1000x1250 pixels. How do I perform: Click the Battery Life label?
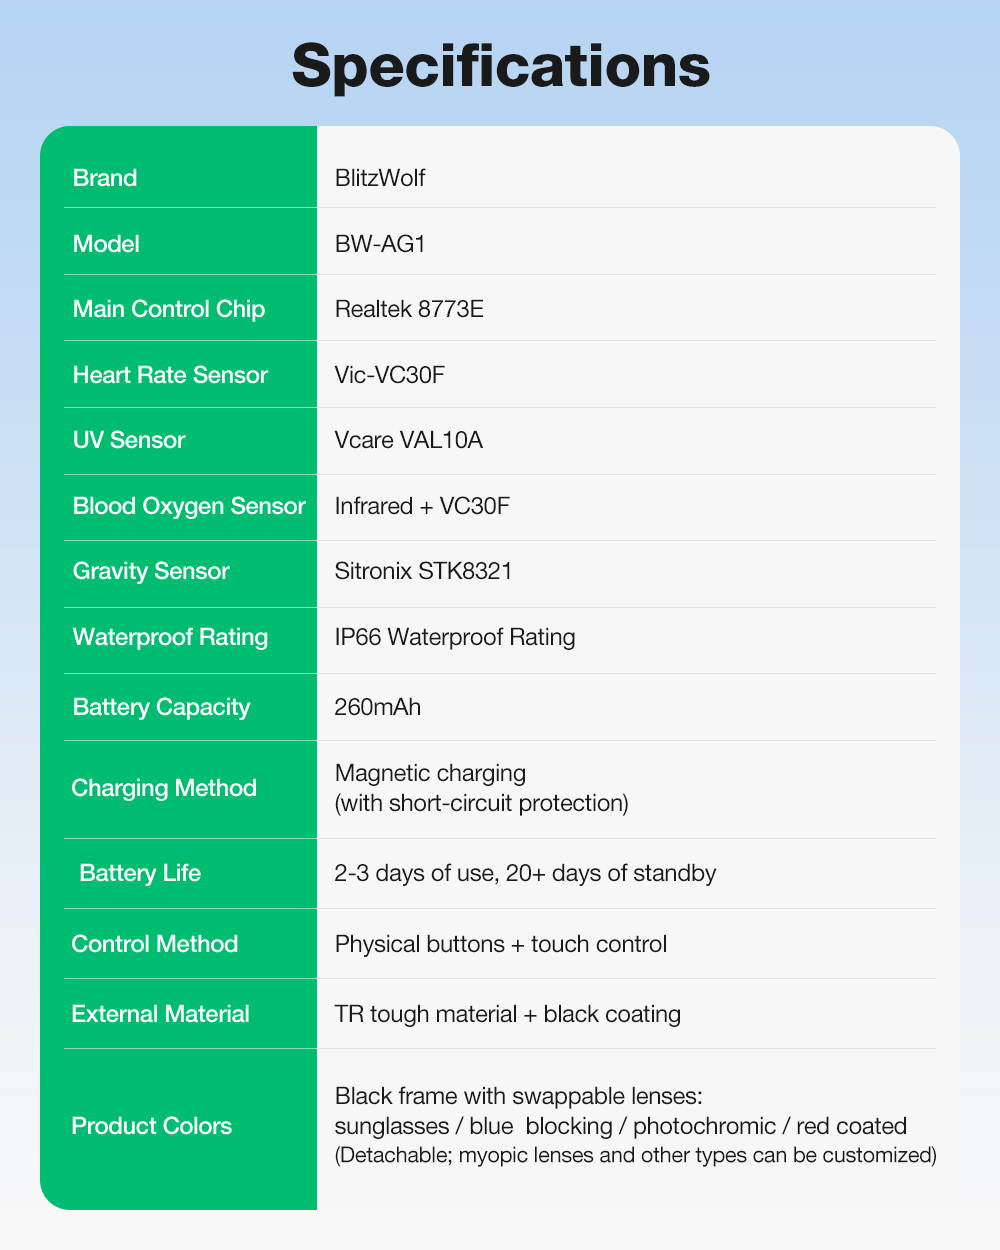coord(140,873)
